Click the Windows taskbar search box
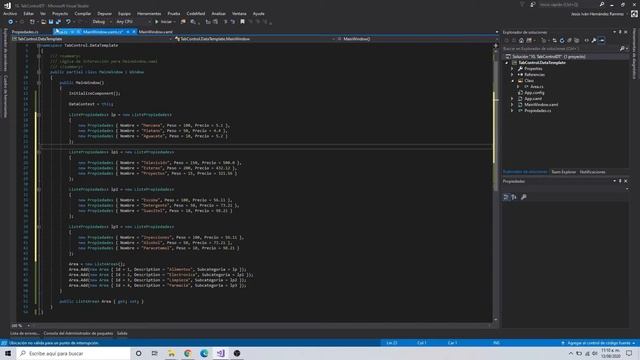 (73, 353)
